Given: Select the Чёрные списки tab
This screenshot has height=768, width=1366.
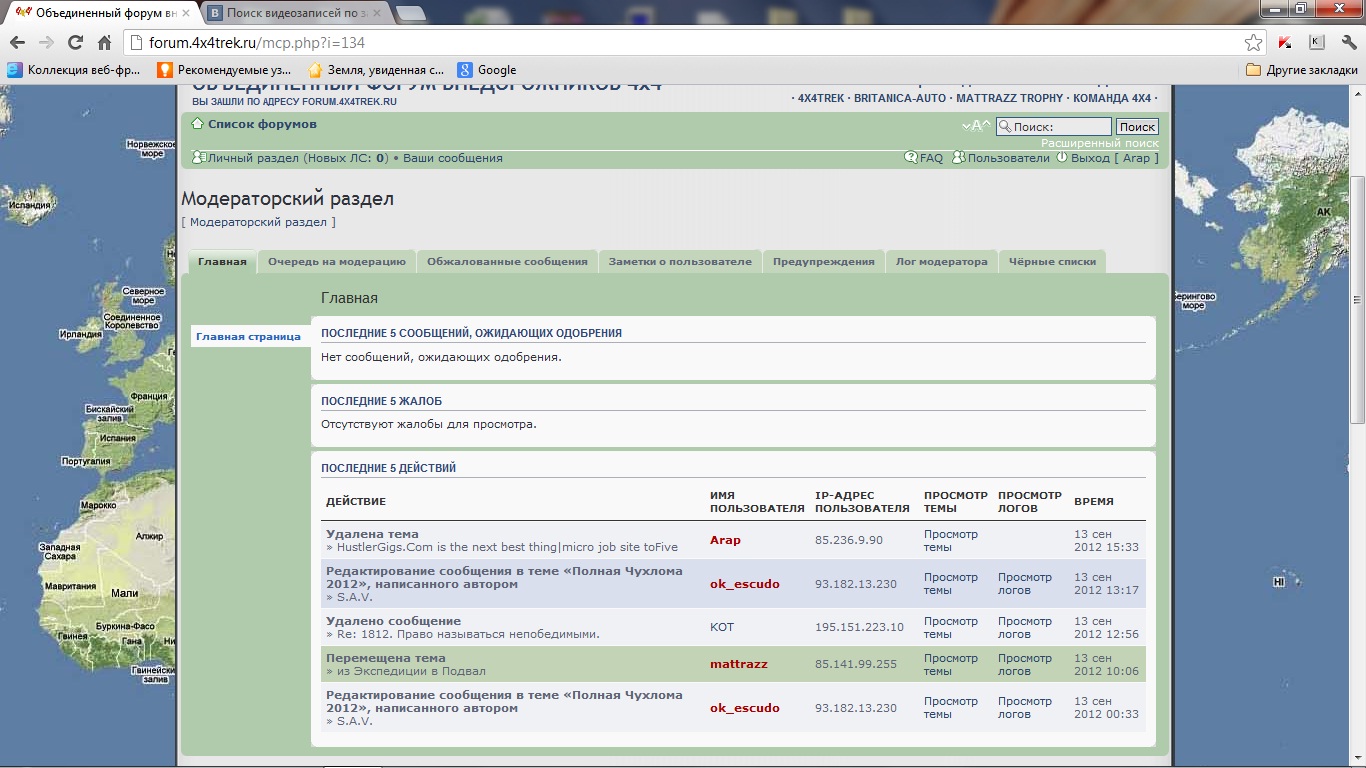Looking at the screenshot, I should click(x=1052, y=262).
